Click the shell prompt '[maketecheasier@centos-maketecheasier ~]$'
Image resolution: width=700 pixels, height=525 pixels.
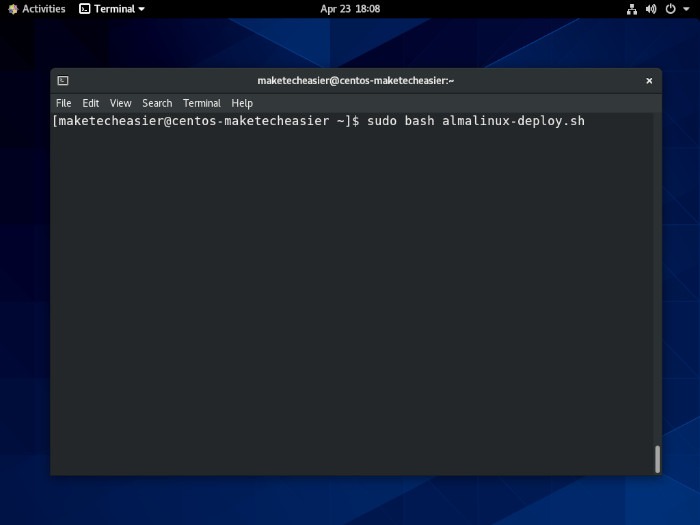coord(206,121)
